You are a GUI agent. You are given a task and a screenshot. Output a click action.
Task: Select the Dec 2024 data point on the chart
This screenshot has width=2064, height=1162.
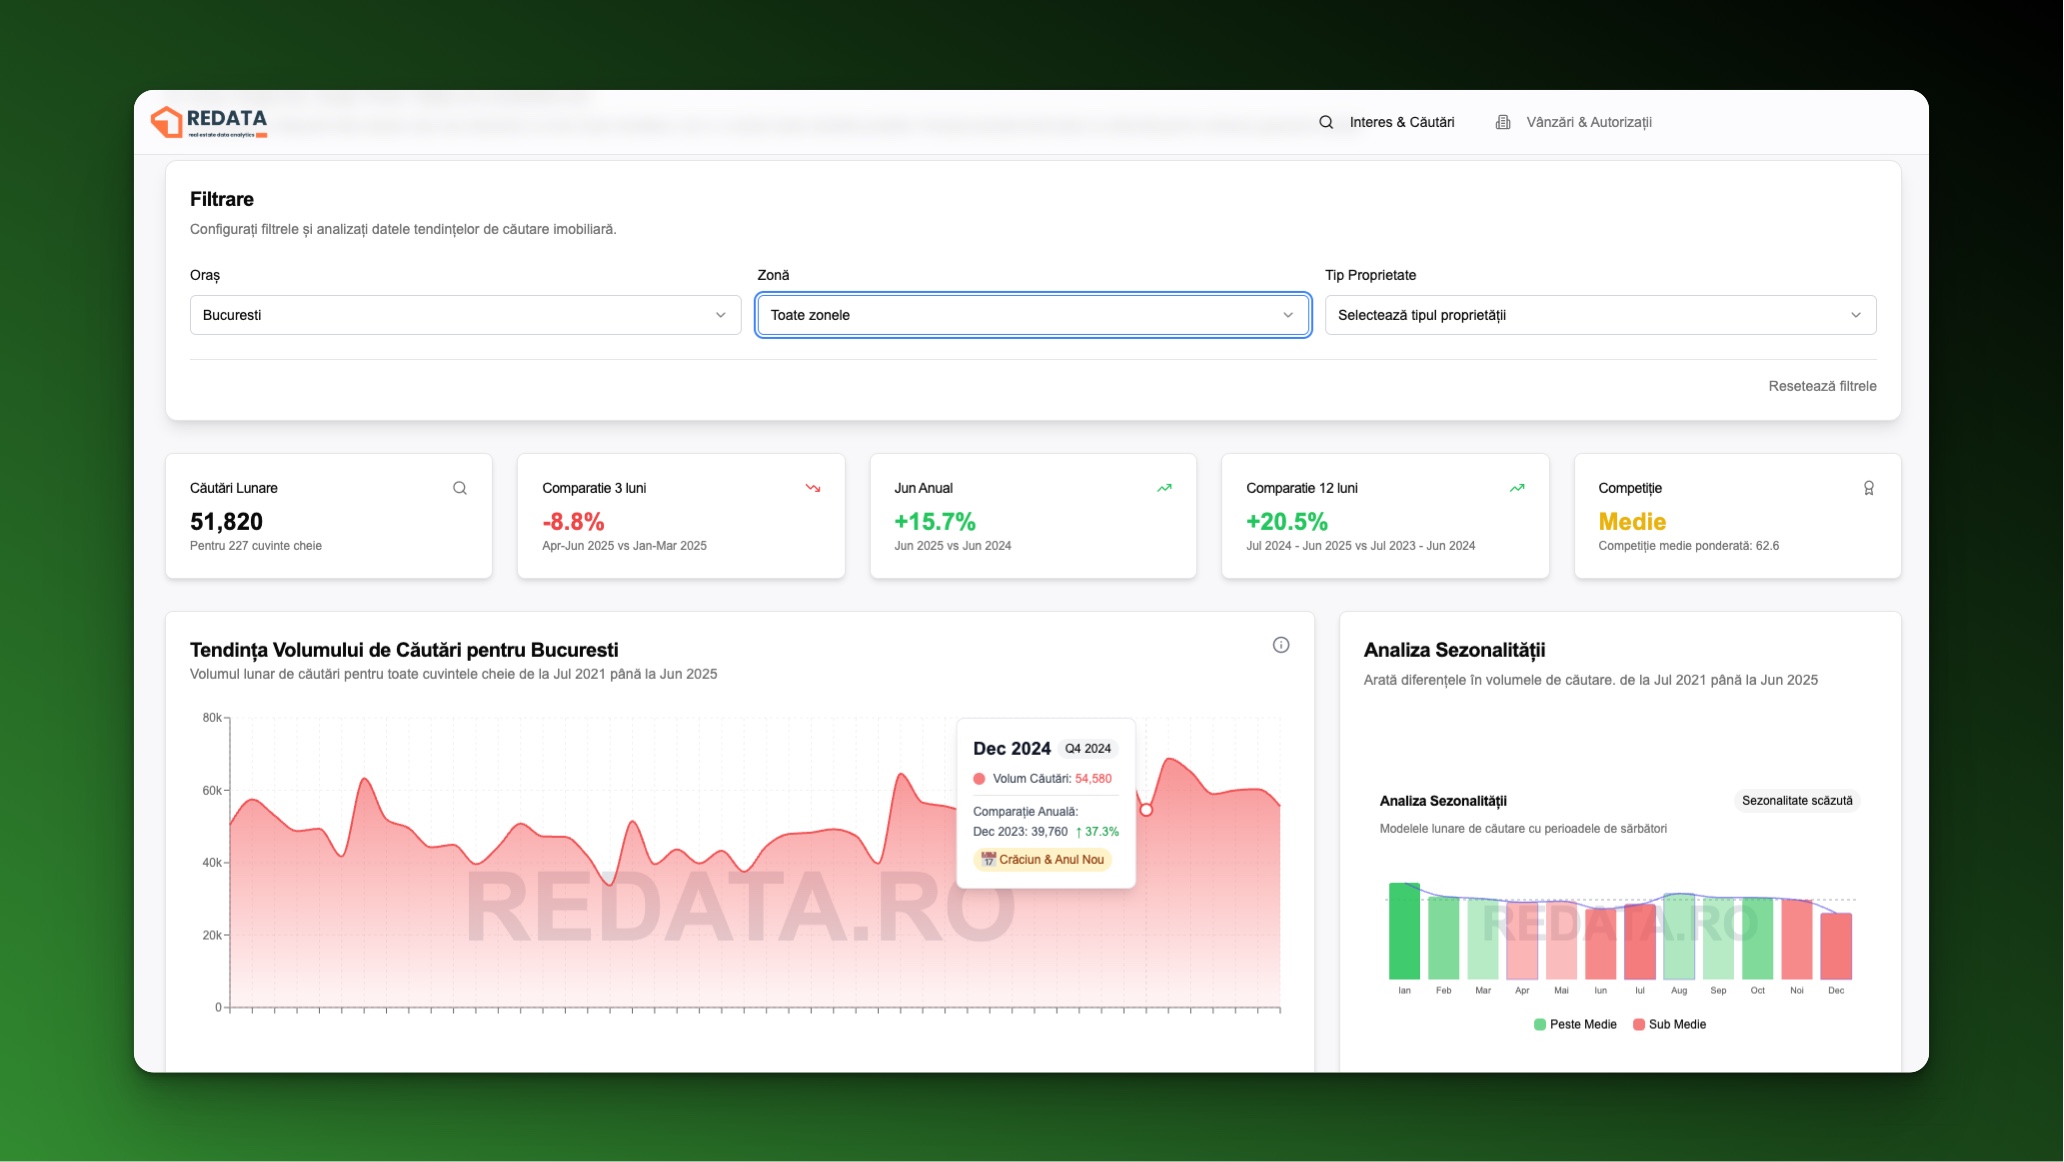1146,810
